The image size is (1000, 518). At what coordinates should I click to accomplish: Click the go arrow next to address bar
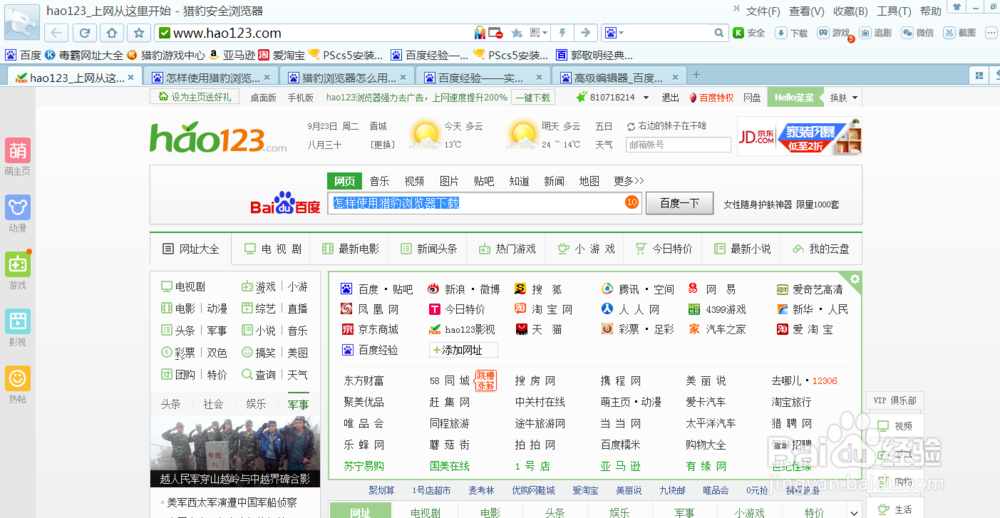pyautogui.click(x=585, y=33)
